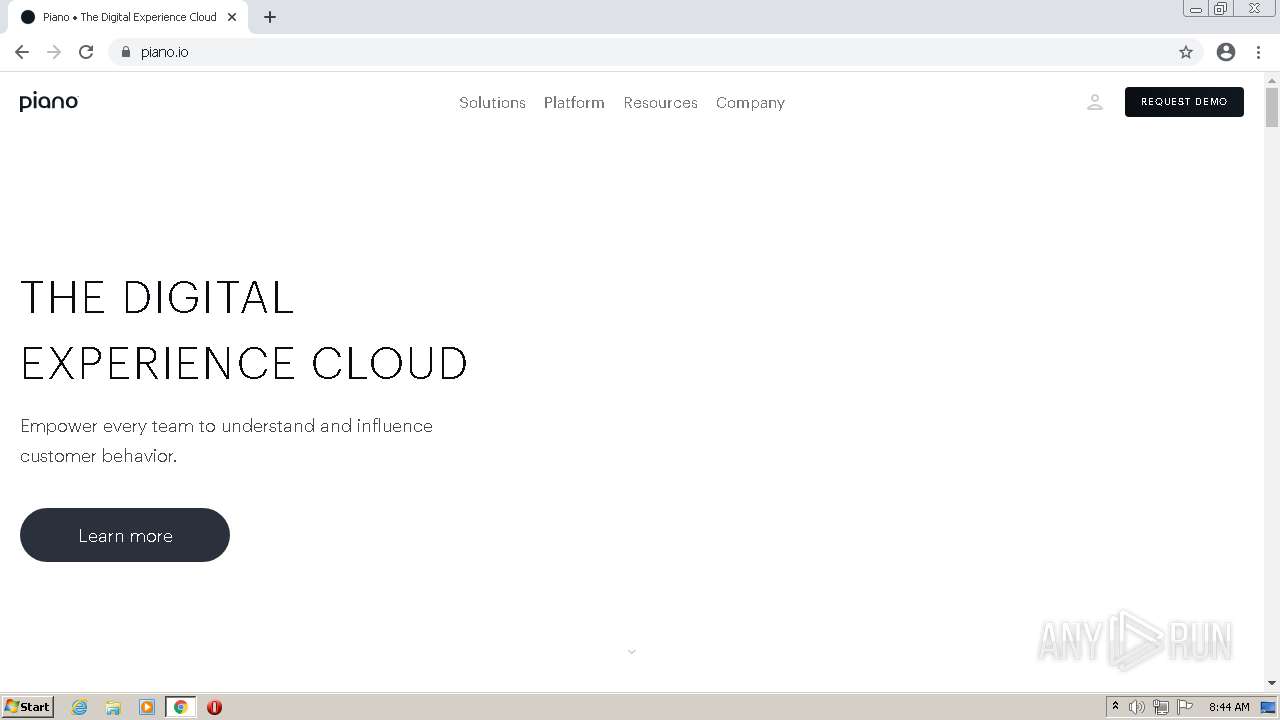Click the address bar URL
Viewport: 1280px width, 720px height.
[165, 52]
